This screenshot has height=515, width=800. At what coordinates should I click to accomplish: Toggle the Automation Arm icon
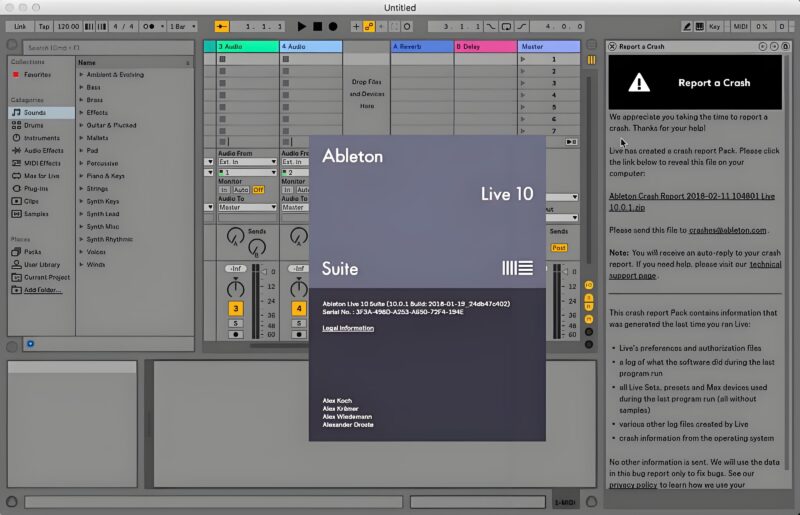click(x=368, y=27)
